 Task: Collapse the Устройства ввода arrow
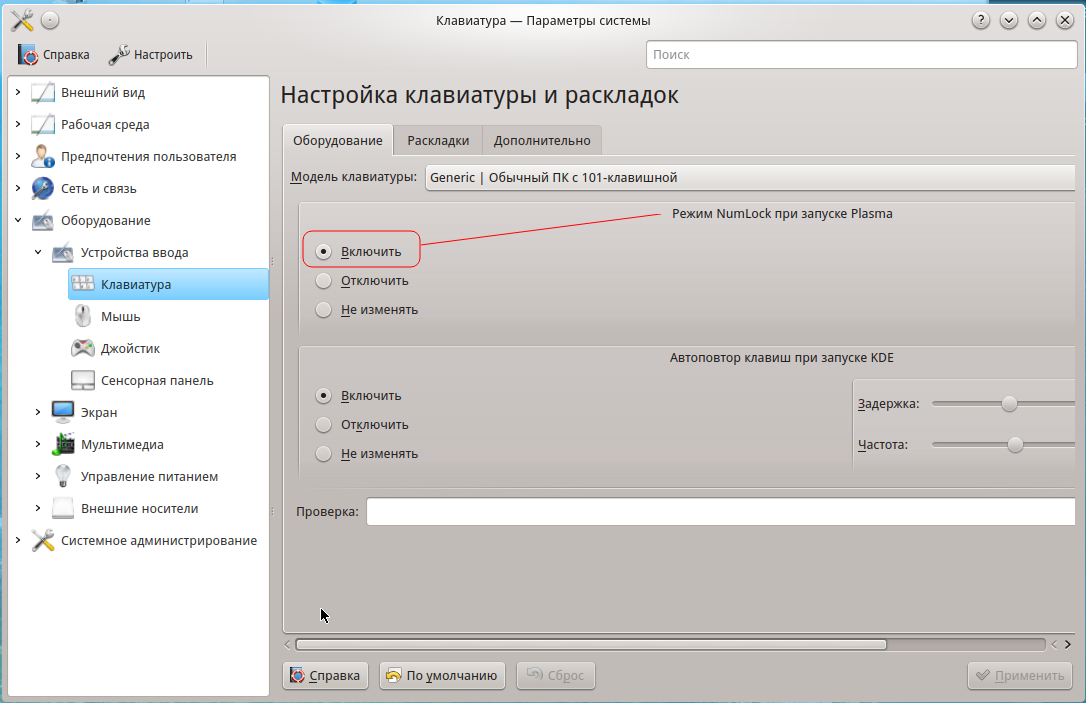(x=38, y=252)
